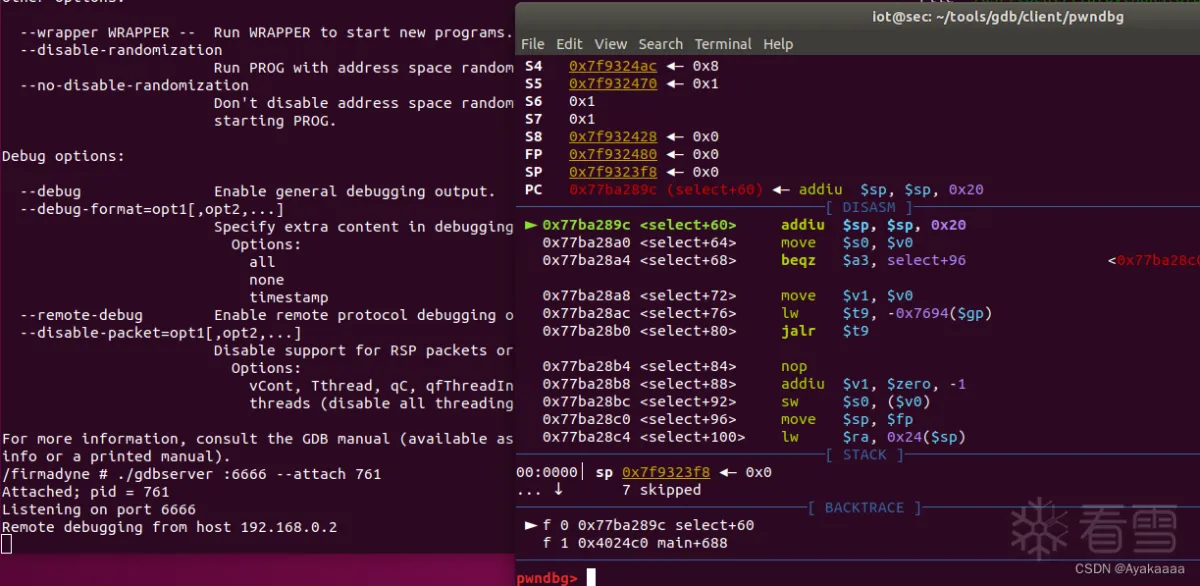Click the green current-instruction arrow in DISASM
Image resolution: width=1200 pixels, height=586 pixels.
click(x=530, y=225)
